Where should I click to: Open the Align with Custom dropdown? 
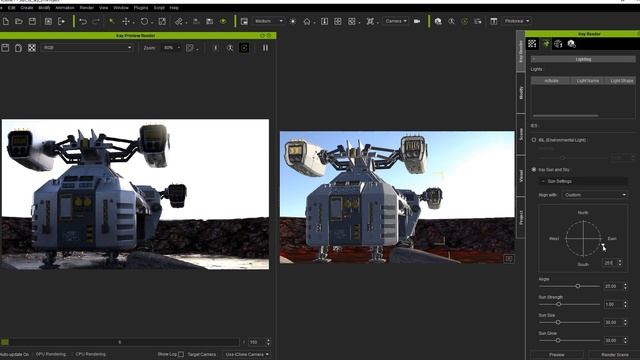coord(595,195)
